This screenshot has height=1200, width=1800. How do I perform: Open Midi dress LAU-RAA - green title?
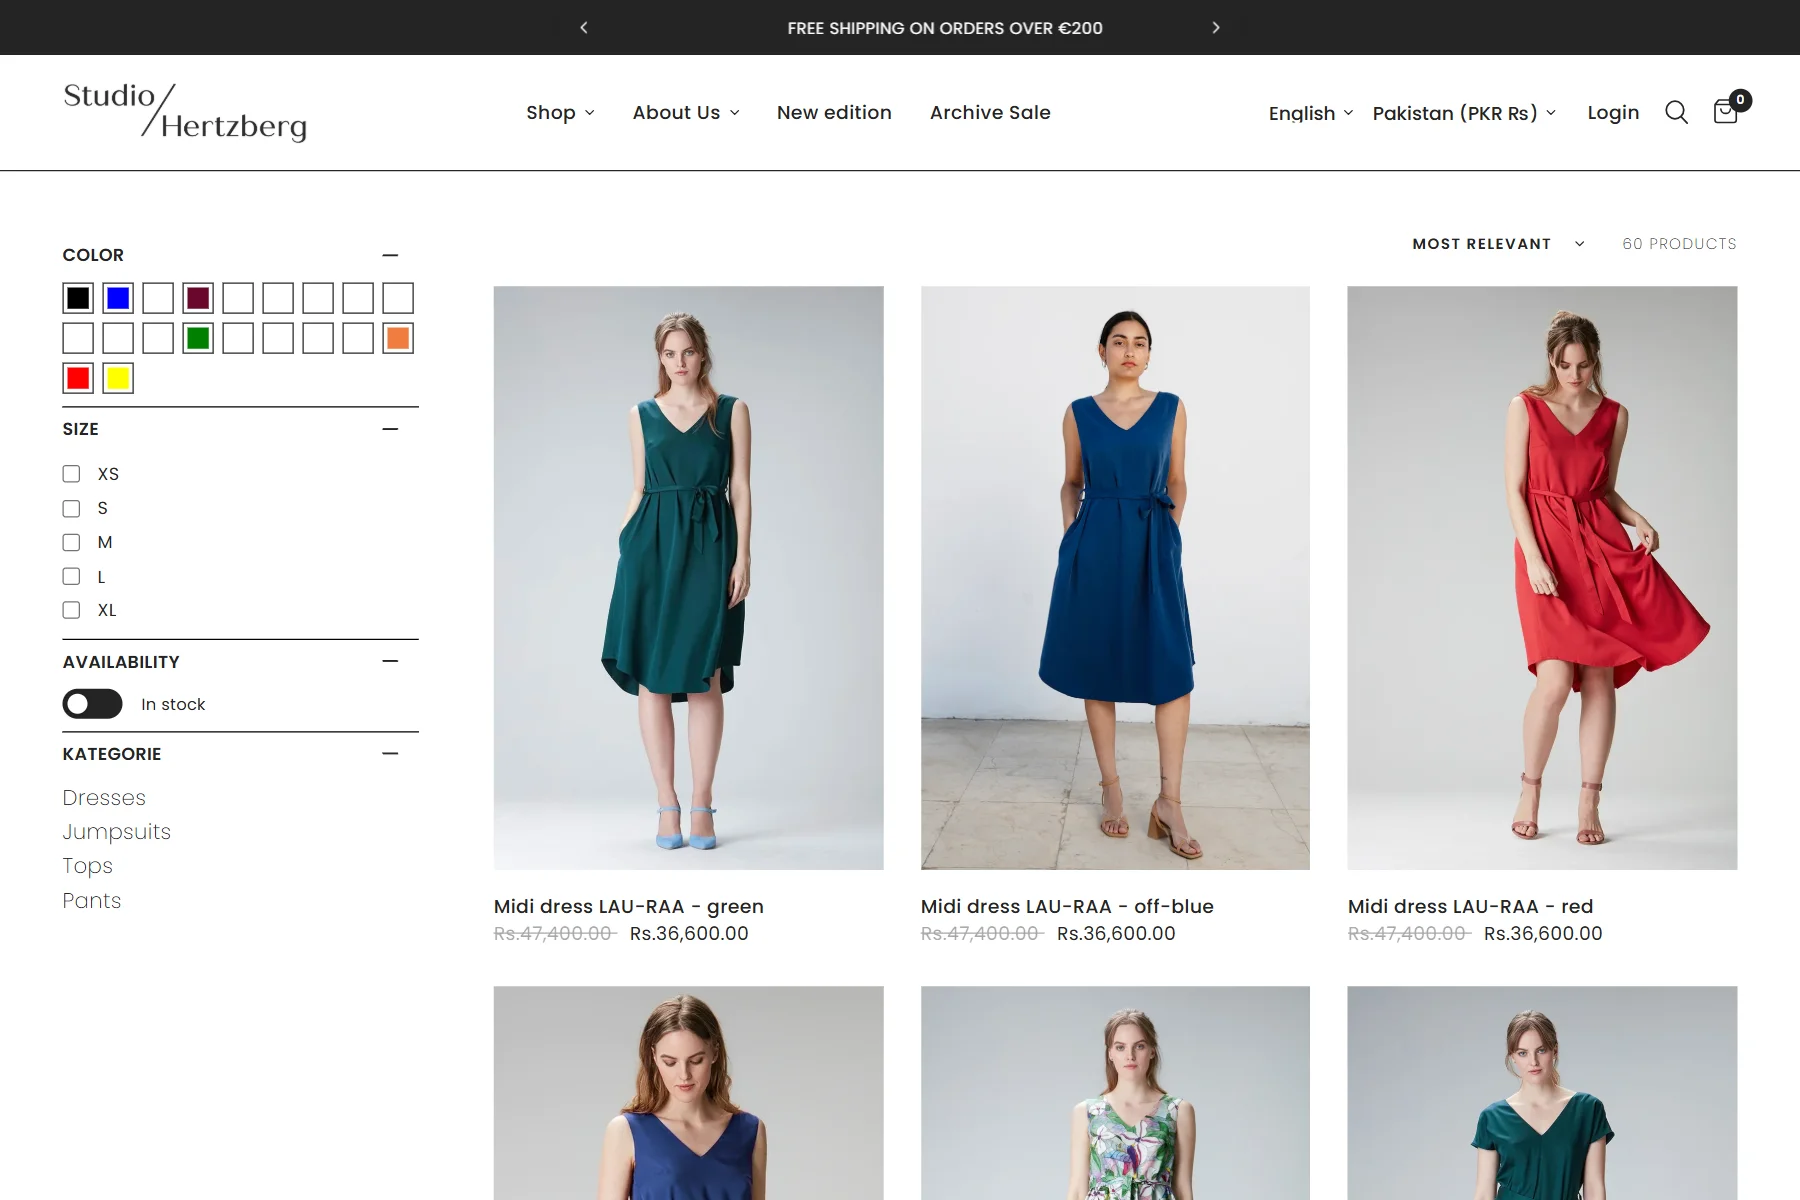point(628,906)
